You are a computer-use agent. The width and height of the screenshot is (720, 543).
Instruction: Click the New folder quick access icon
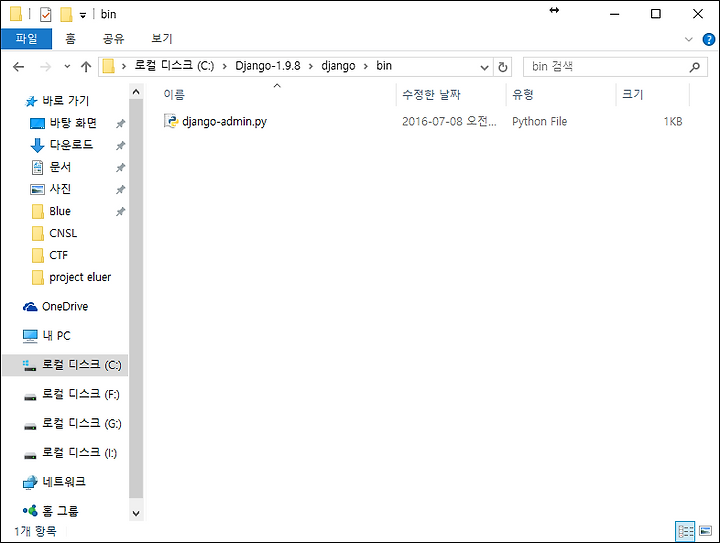coord(66,14)
